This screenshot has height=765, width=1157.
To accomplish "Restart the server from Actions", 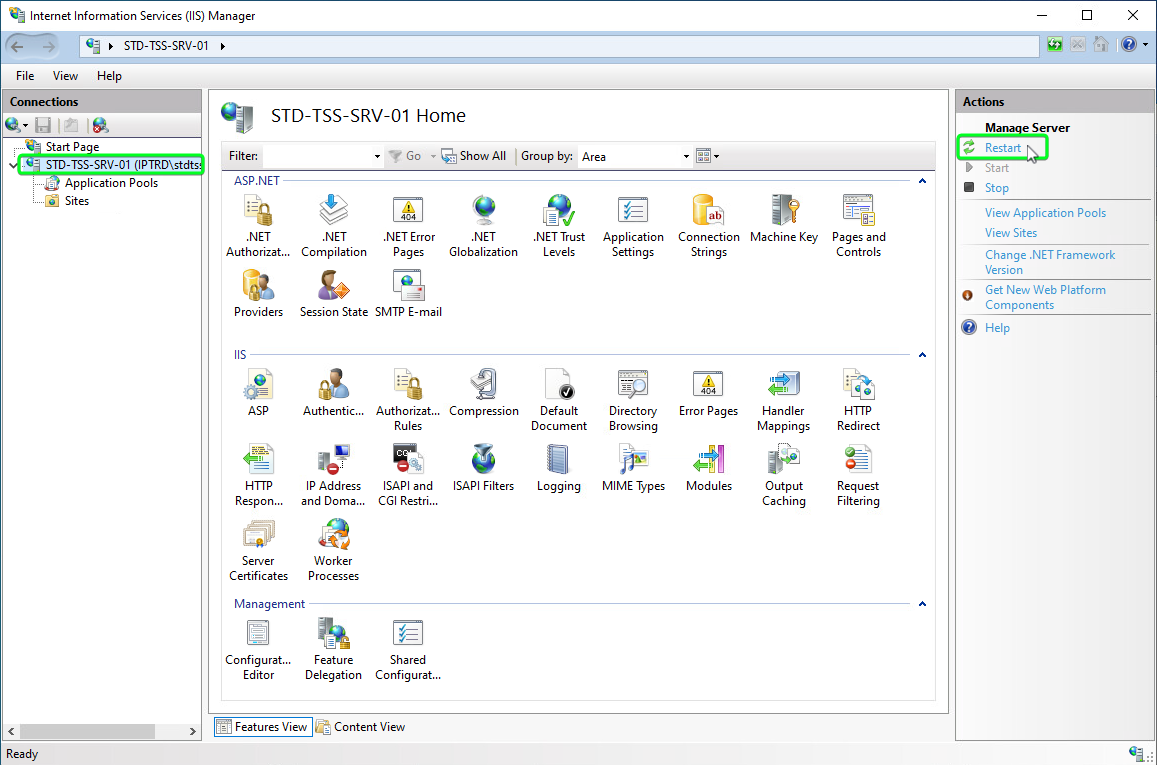I will pos(1002,148).
